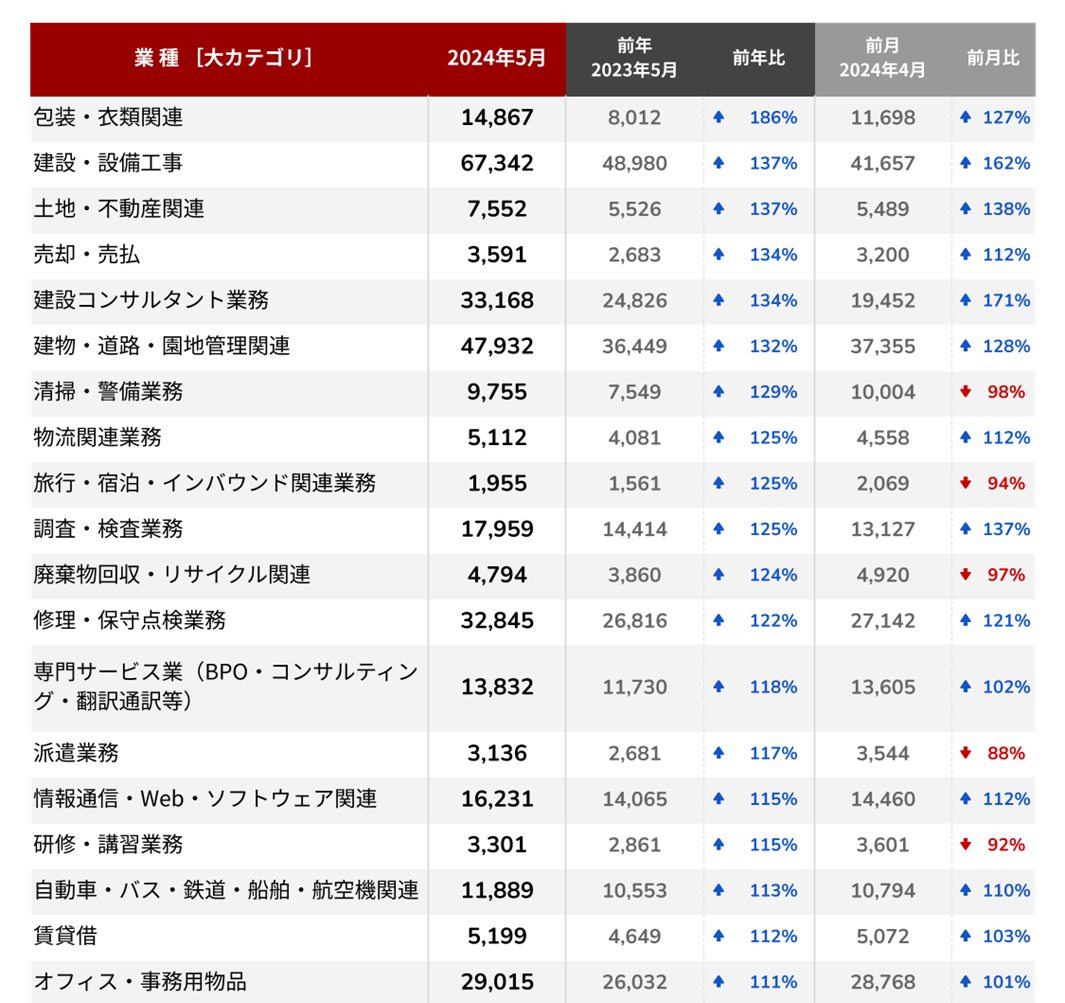The height and width of the screenshot is (1003, 1065).
Task: Select the 賃貸借 row label
Action: [65, 936]
